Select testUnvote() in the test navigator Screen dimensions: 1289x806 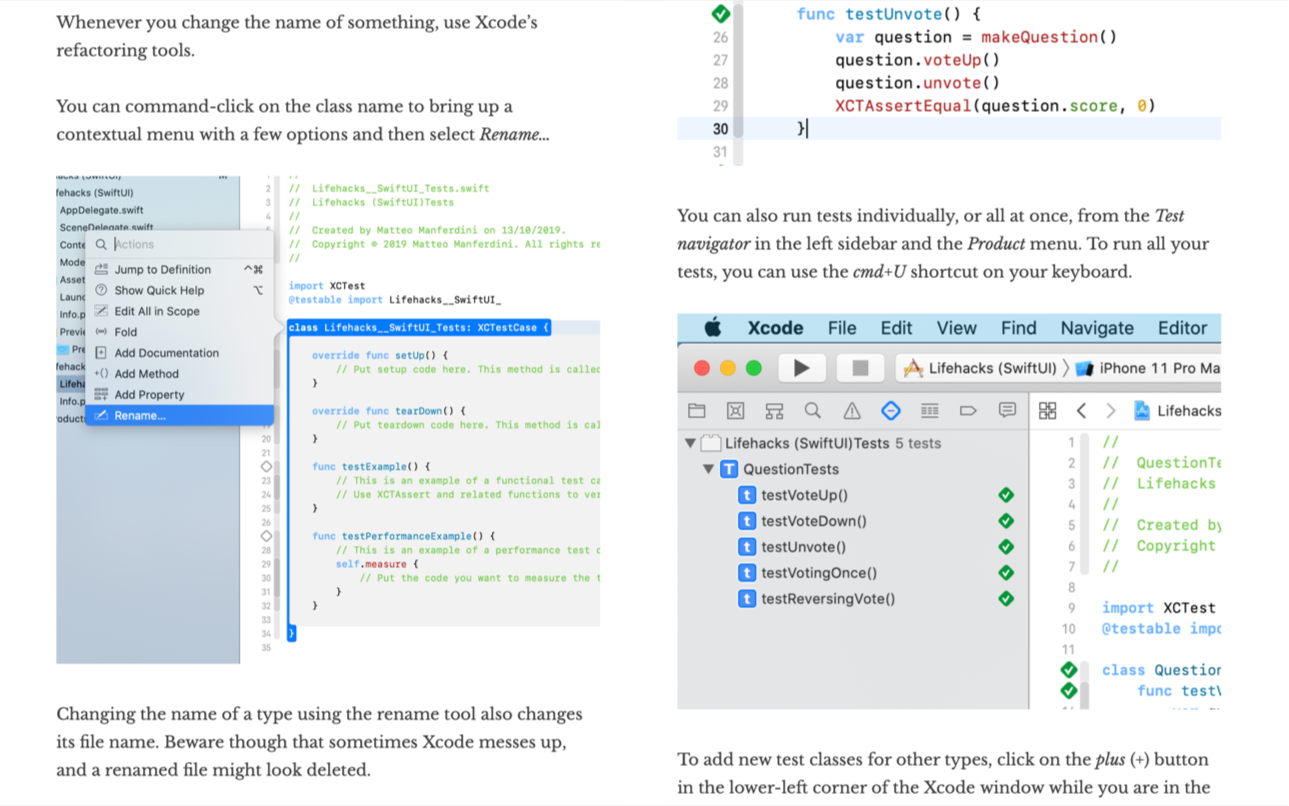coord(803,547)
